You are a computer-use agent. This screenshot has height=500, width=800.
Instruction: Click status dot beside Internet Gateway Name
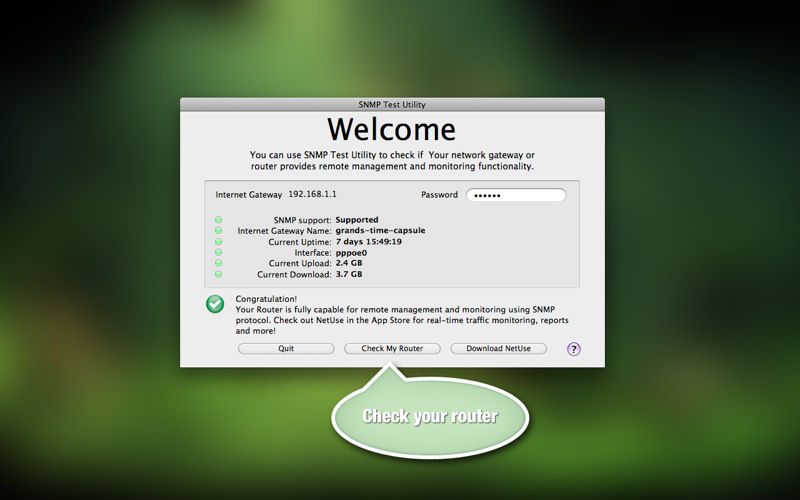click(x=218, y=231)
